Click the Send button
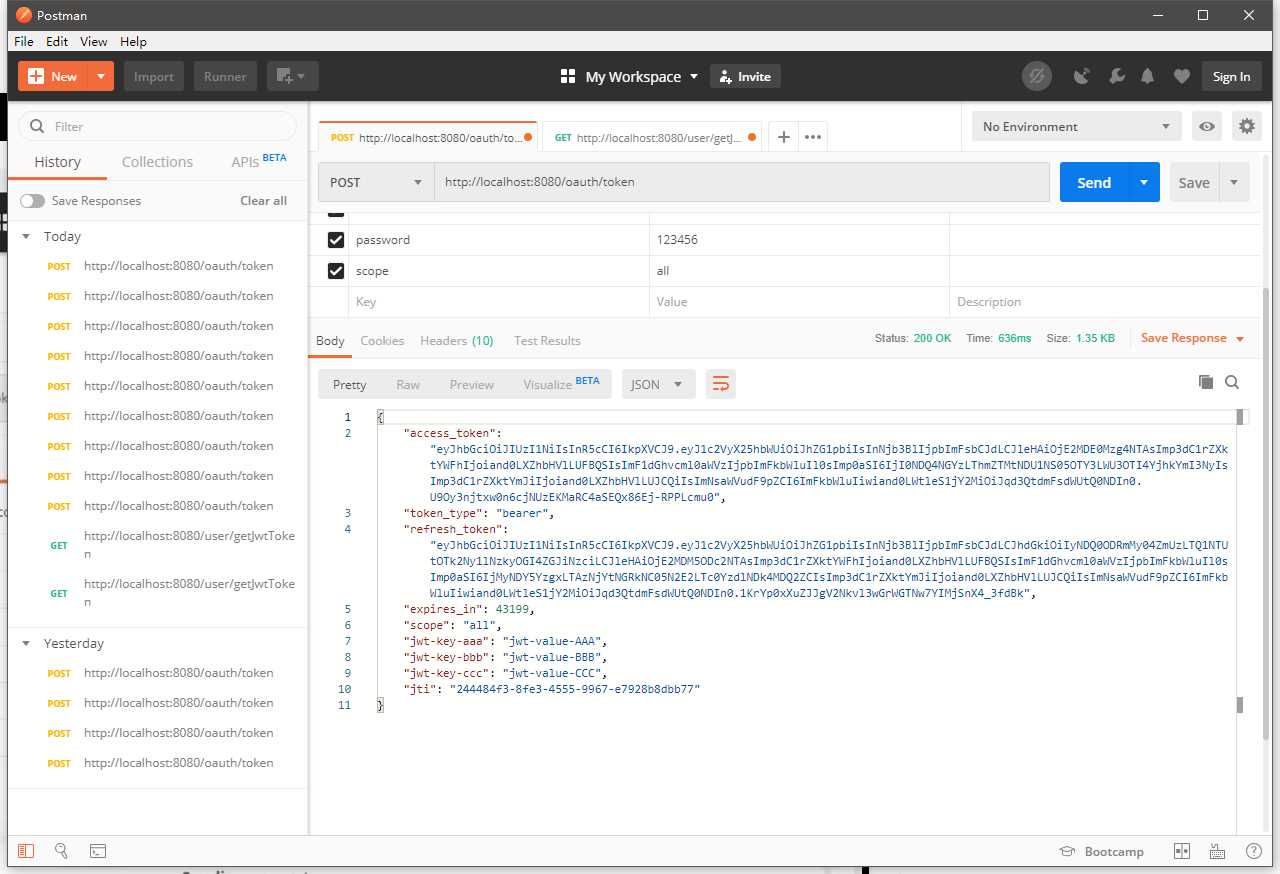The height and width of the screenshot is (874, 1280). [x=1094, y=182]
